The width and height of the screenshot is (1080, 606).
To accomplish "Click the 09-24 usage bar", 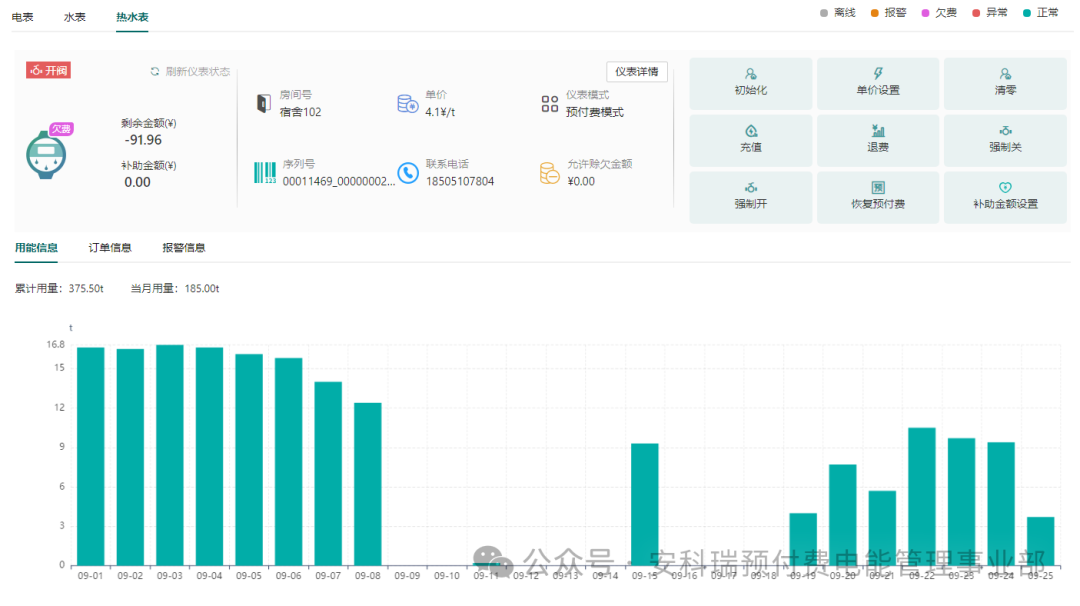I will 1001,504.
